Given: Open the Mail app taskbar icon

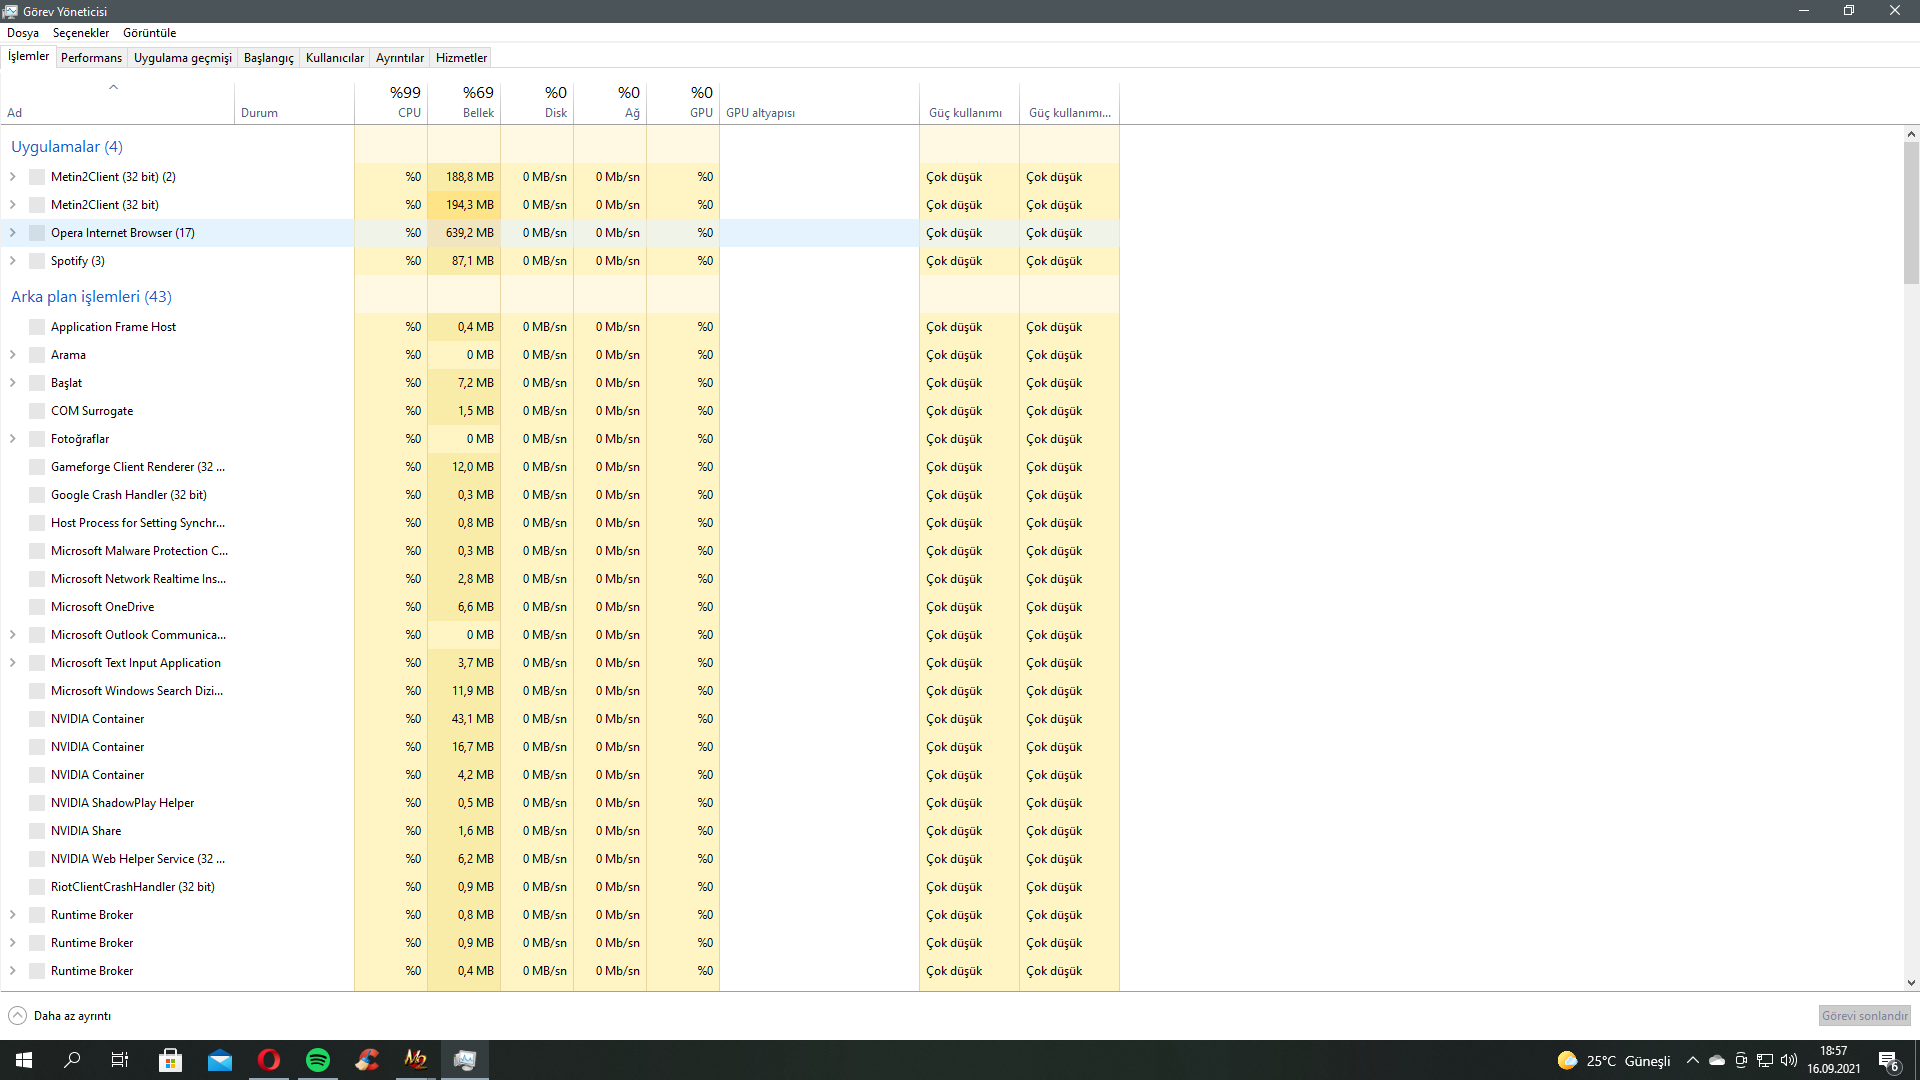Looking at the screenshot, I should click(x=219, y=1060).
